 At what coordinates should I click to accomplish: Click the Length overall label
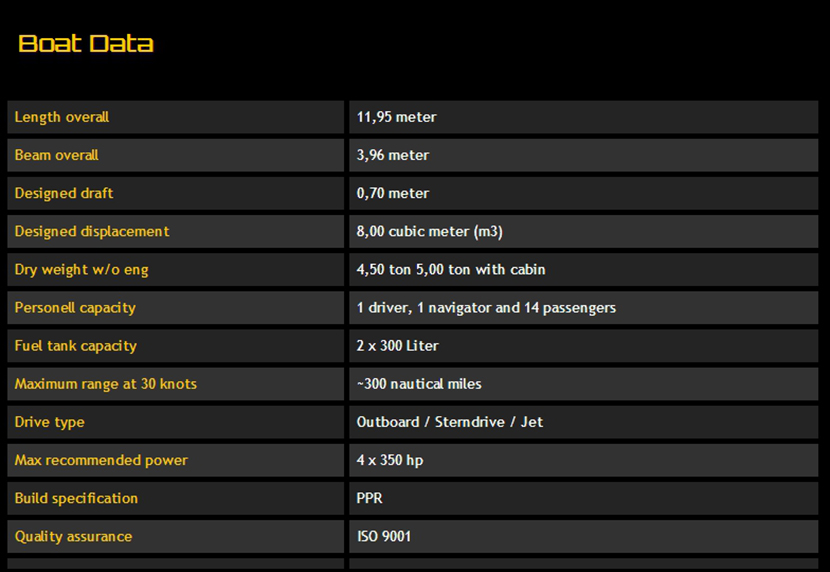[62, 117]
